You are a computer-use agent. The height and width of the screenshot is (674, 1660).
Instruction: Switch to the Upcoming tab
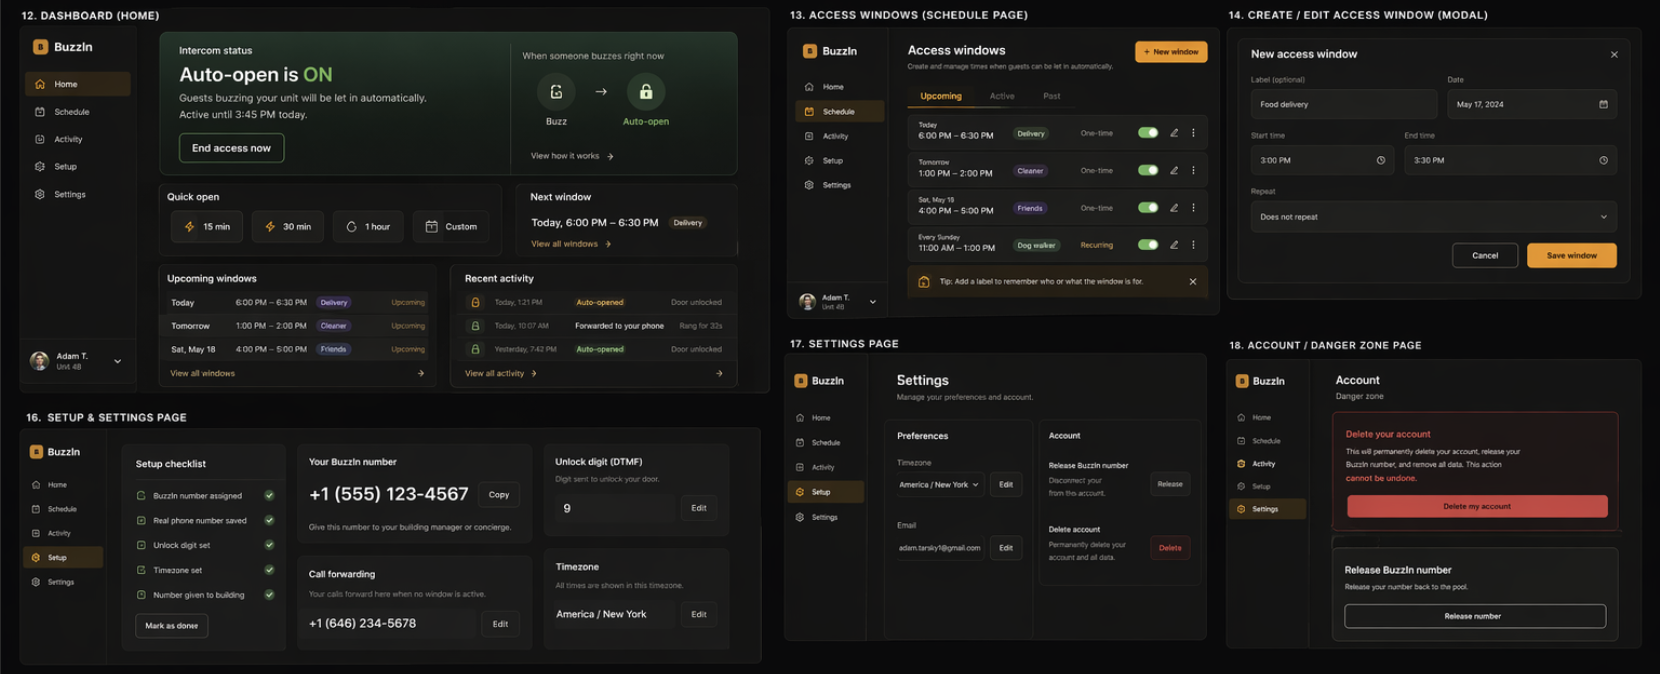941,96
